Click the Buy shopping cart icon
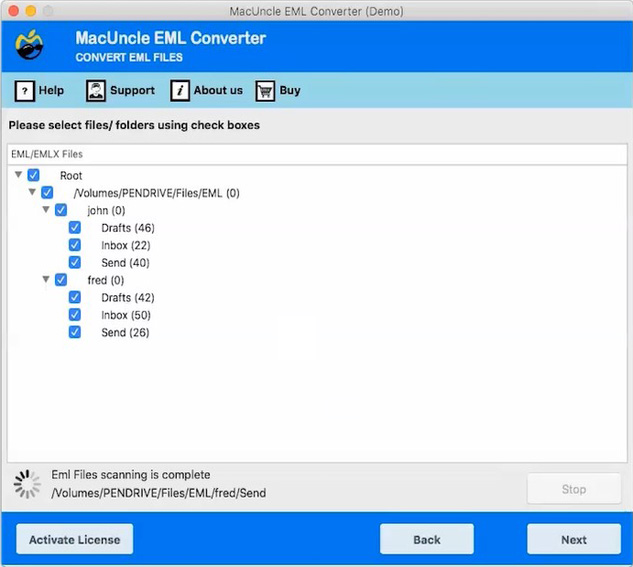This screenshot has height=567, width=633. tap(265, 90)
